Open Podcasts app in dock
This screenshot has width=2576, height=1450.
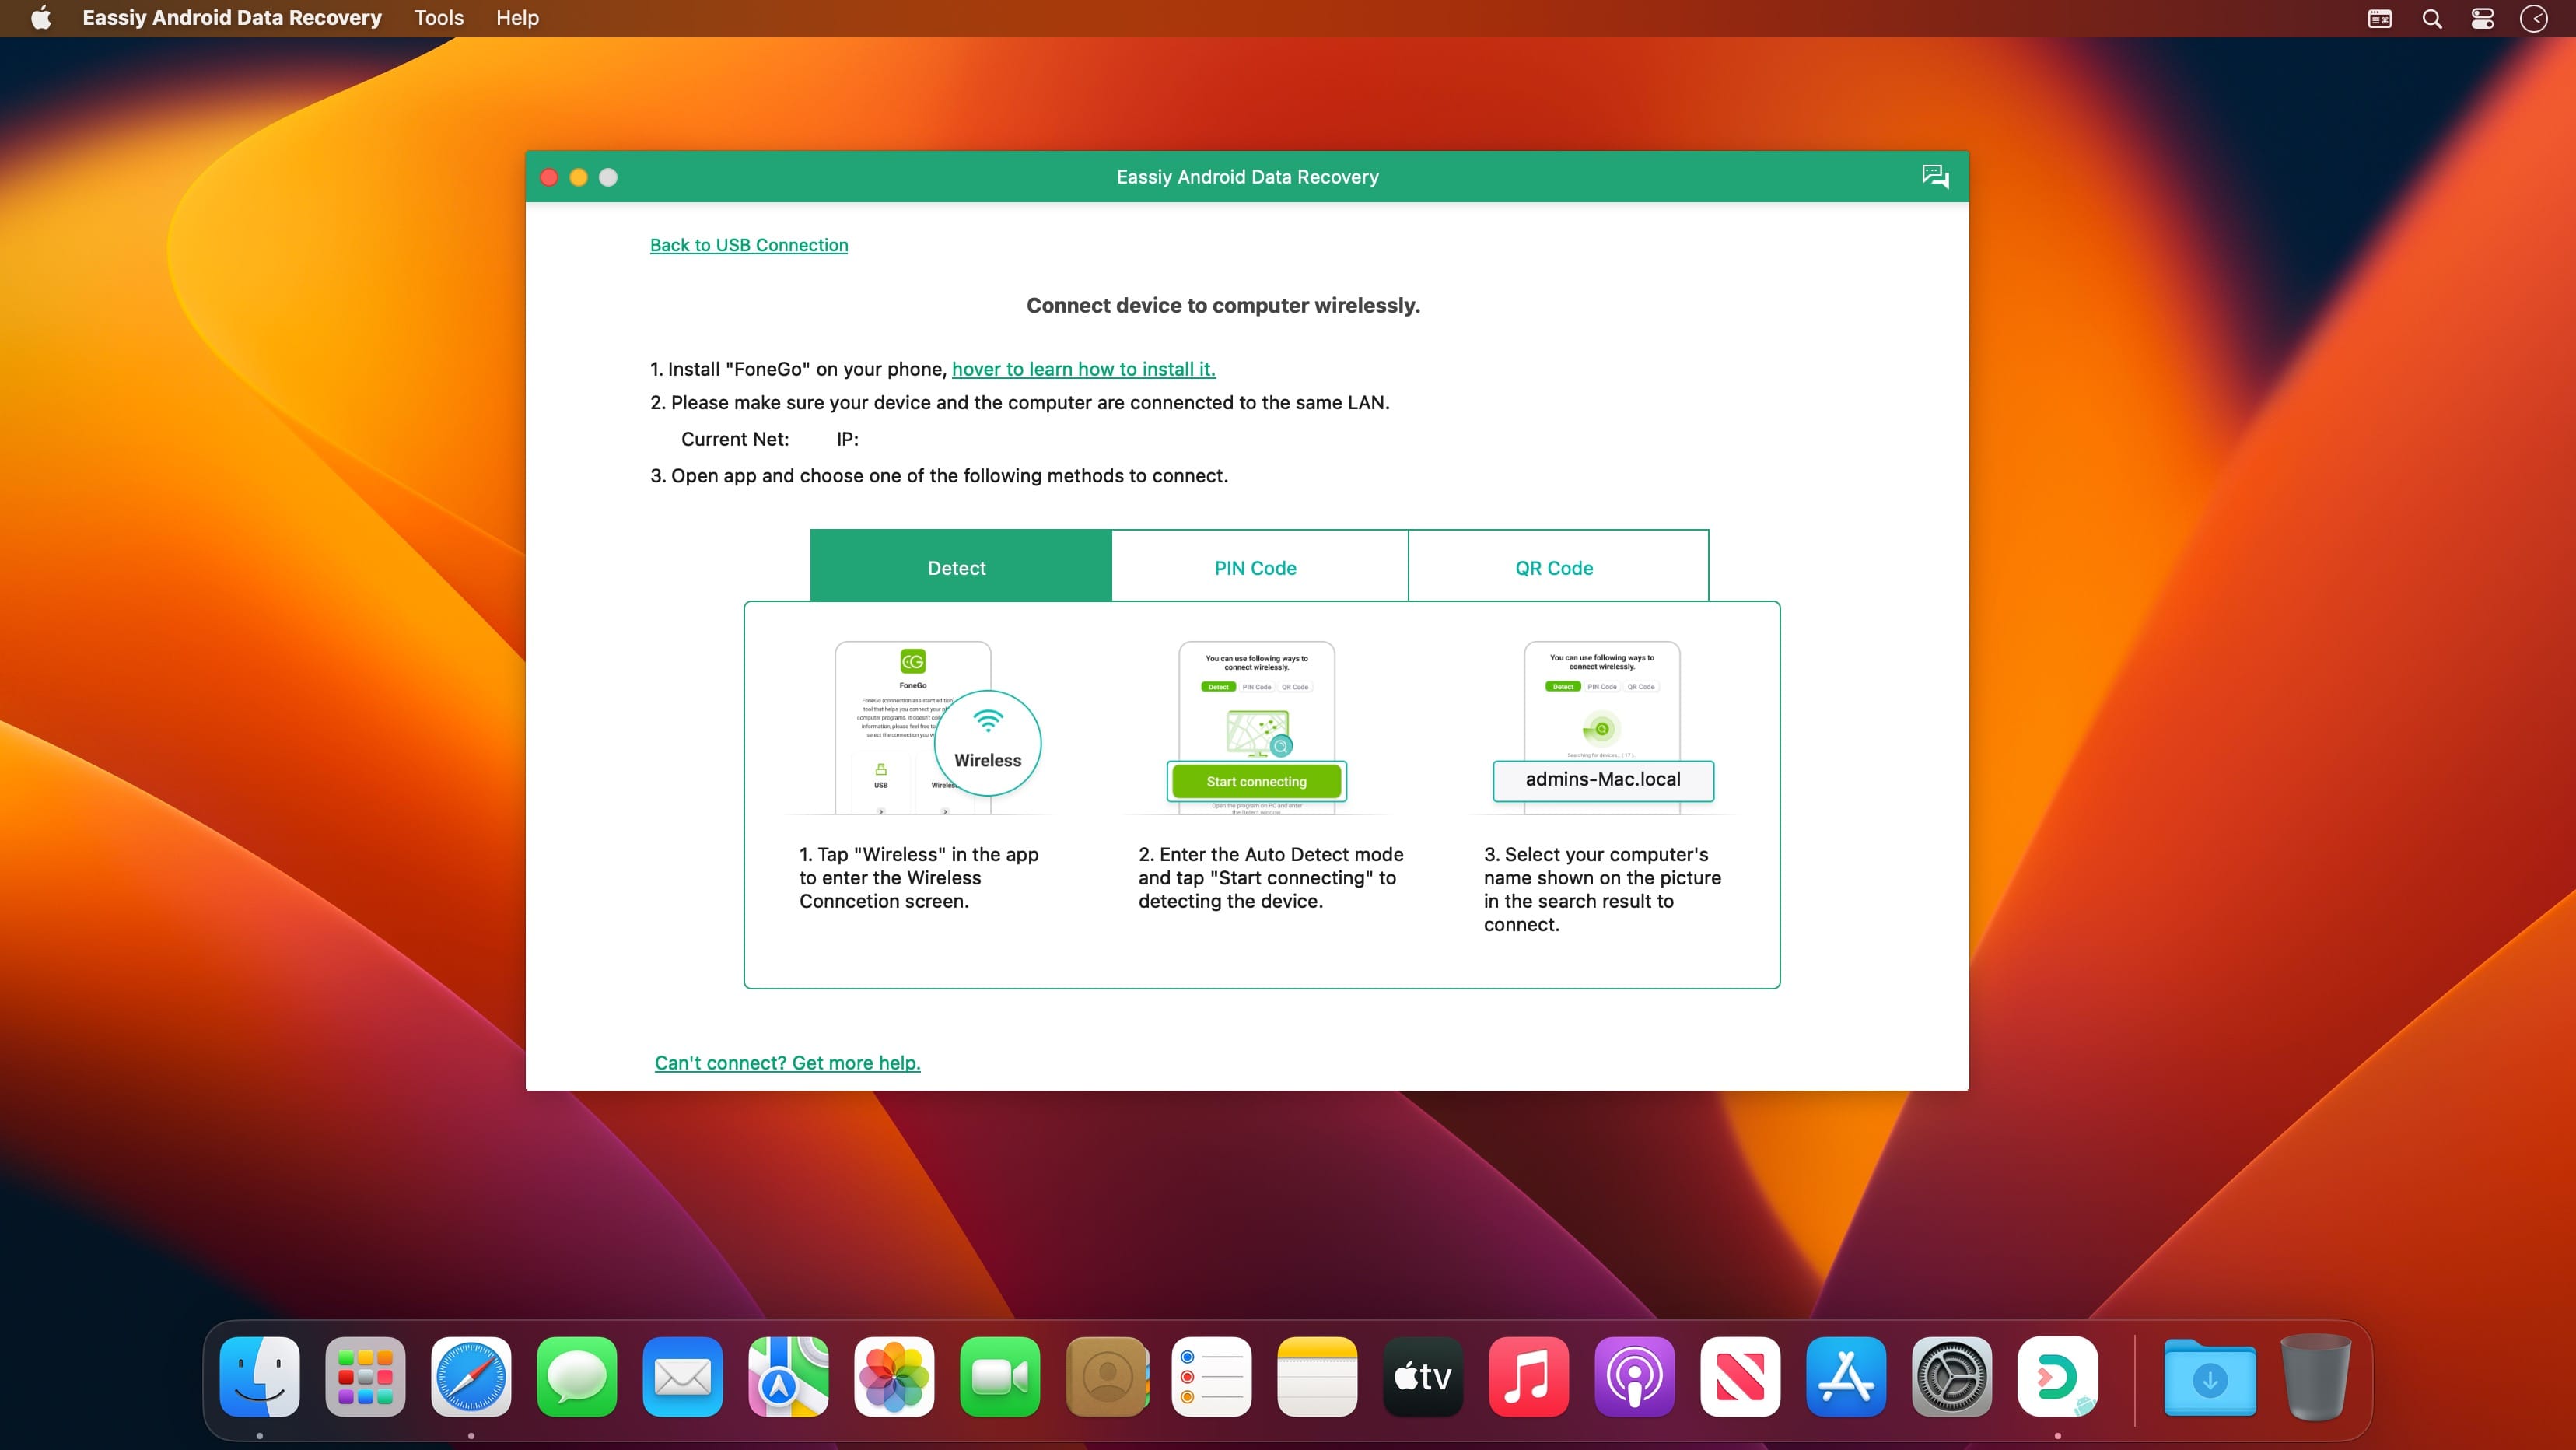tap(1633, 1376)
